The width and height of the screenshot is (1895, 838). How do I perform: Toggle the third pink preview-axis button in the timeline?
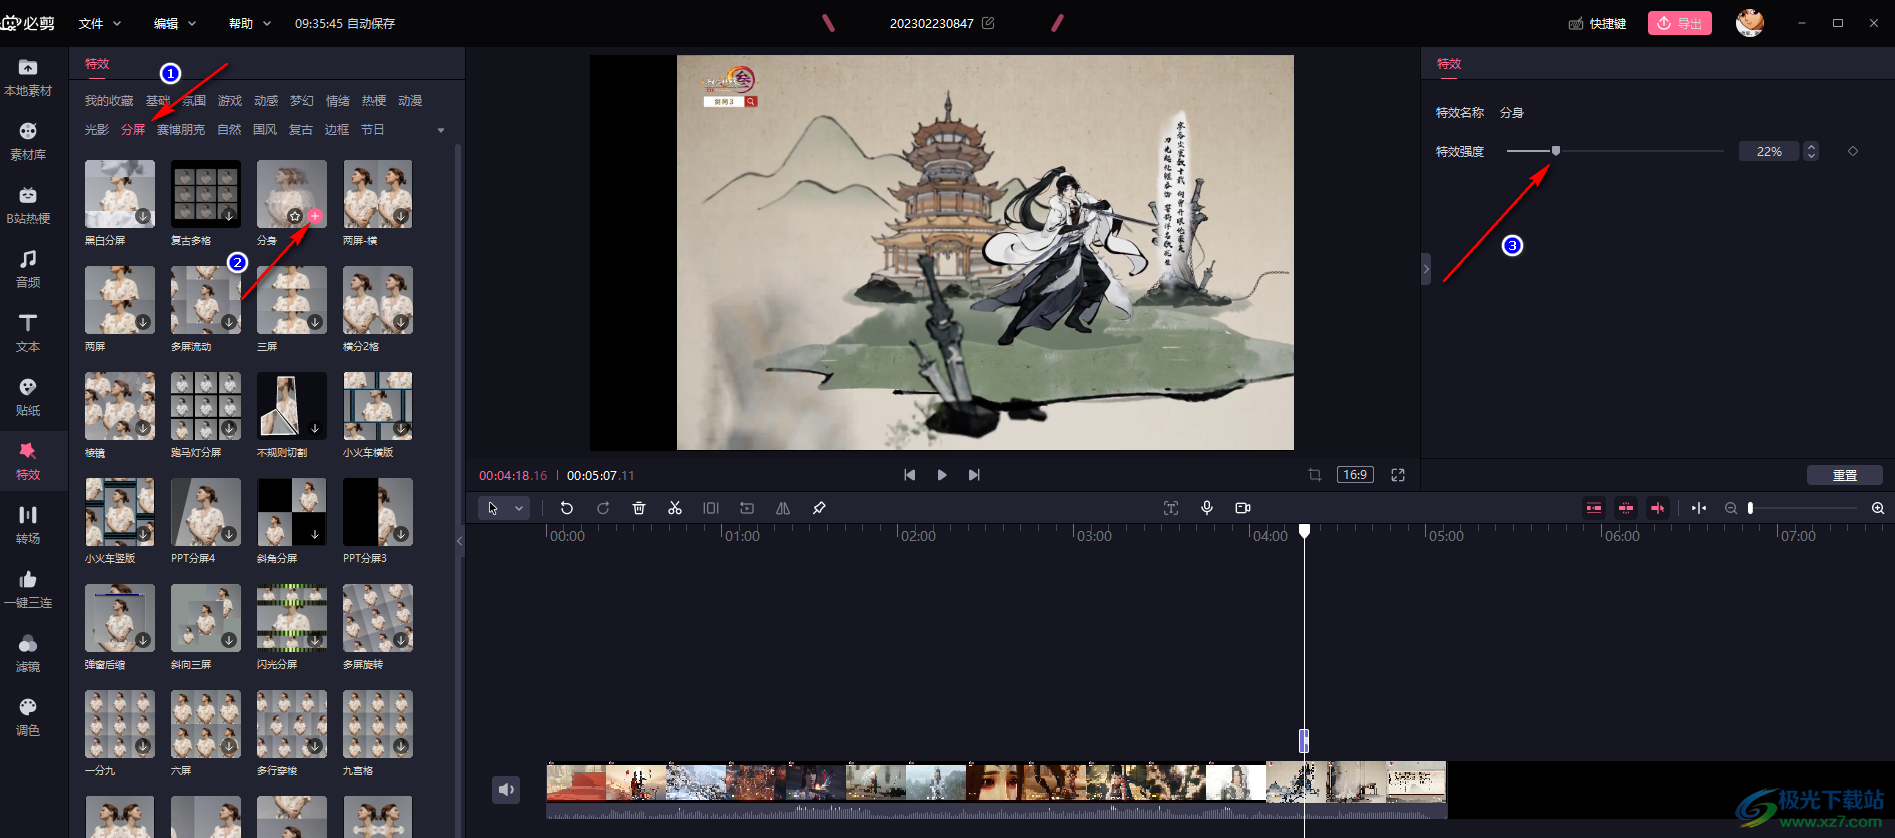point(1658,508)
